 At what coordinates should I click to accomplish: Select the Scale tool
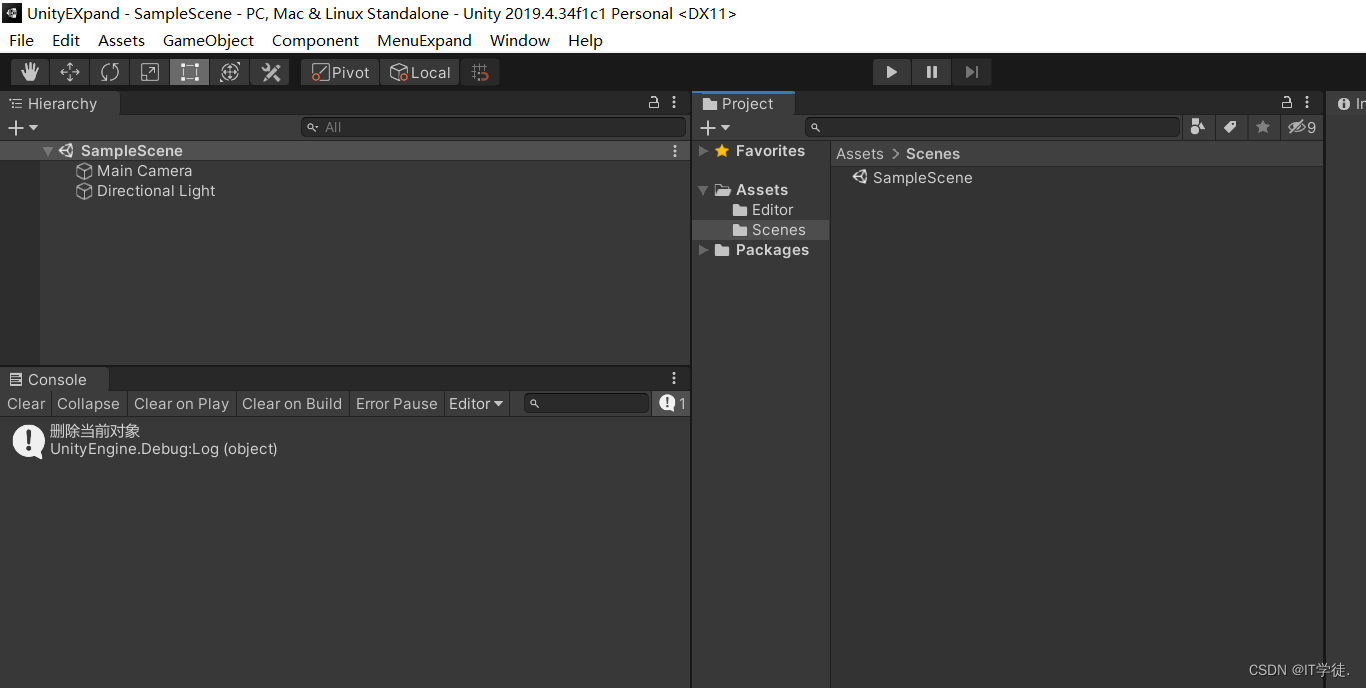pos(150,72)
